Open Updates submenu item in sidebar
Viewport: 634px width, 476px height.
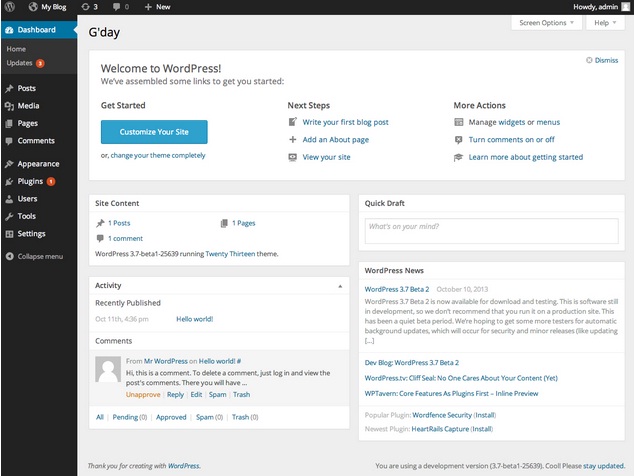click(x=25, y=63)
